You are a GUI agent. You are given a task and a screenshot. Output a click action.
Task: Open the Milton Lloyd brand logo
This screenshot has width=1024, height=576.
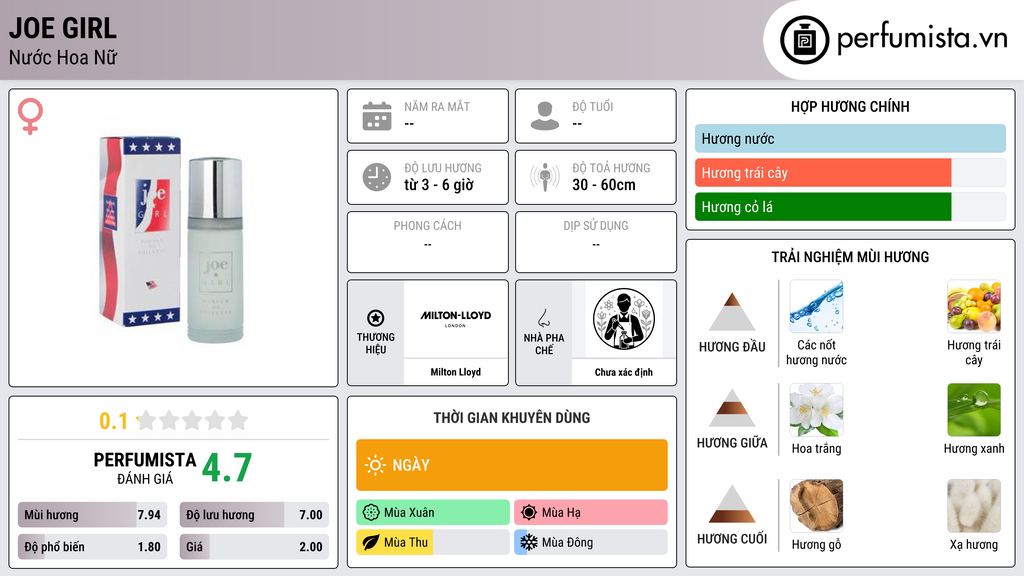(x=456, y=319)
